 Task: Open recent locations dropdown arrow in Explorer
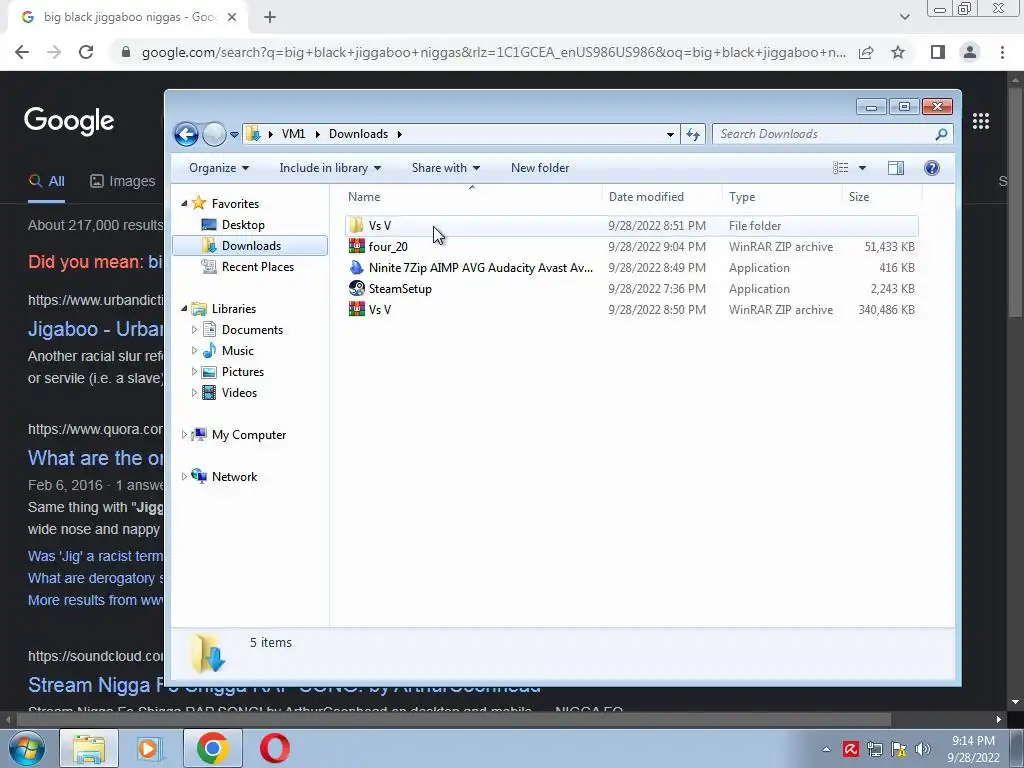tap(234, 135)
